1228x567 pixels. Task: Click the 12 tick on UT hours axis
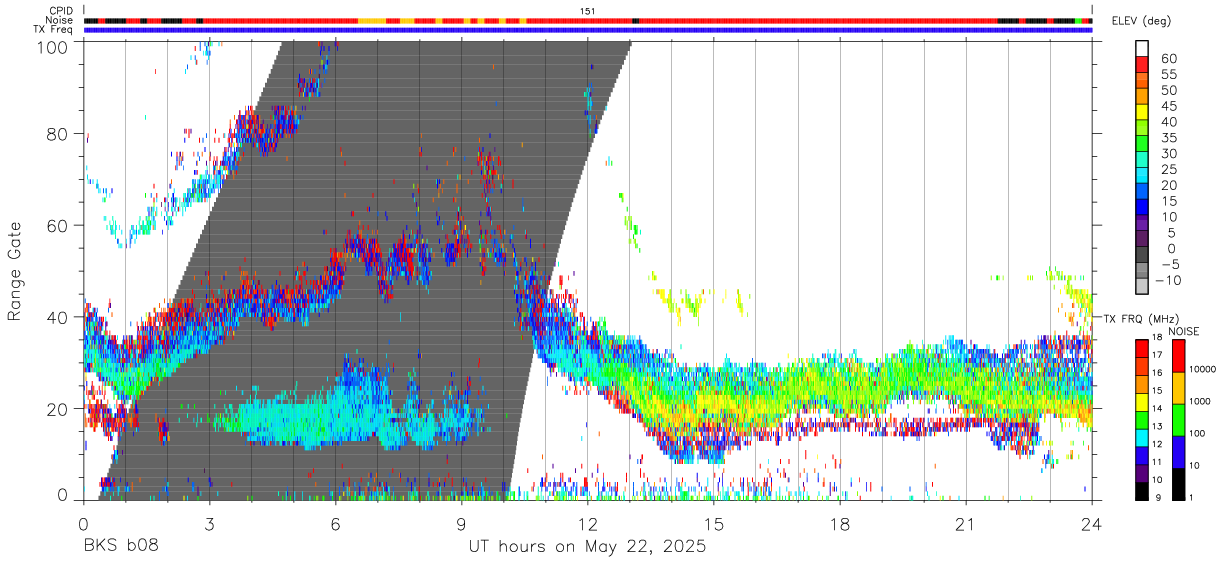click(x=588, y=523)
